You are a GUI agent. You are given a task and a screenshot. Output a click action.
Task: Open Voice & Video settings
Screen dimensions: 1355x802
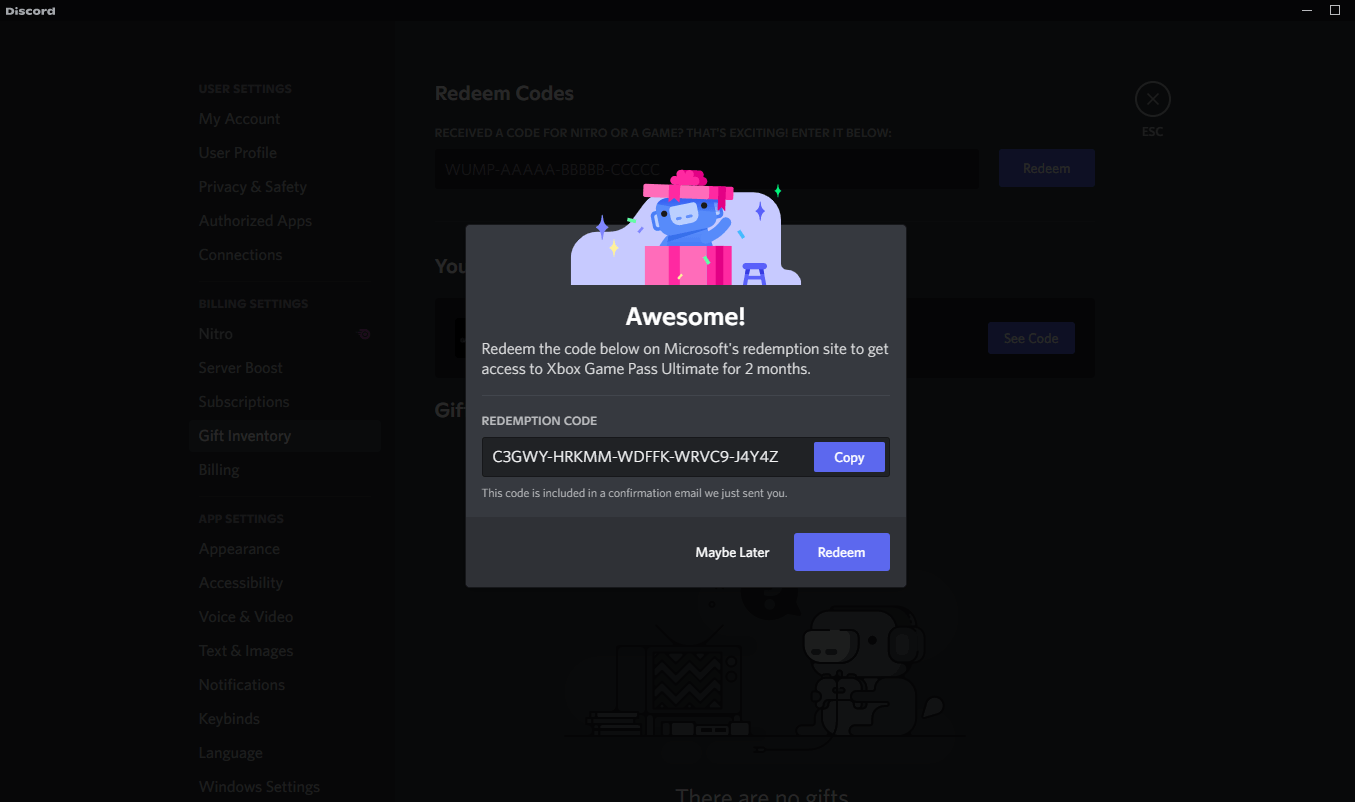[x=284, y=617]
